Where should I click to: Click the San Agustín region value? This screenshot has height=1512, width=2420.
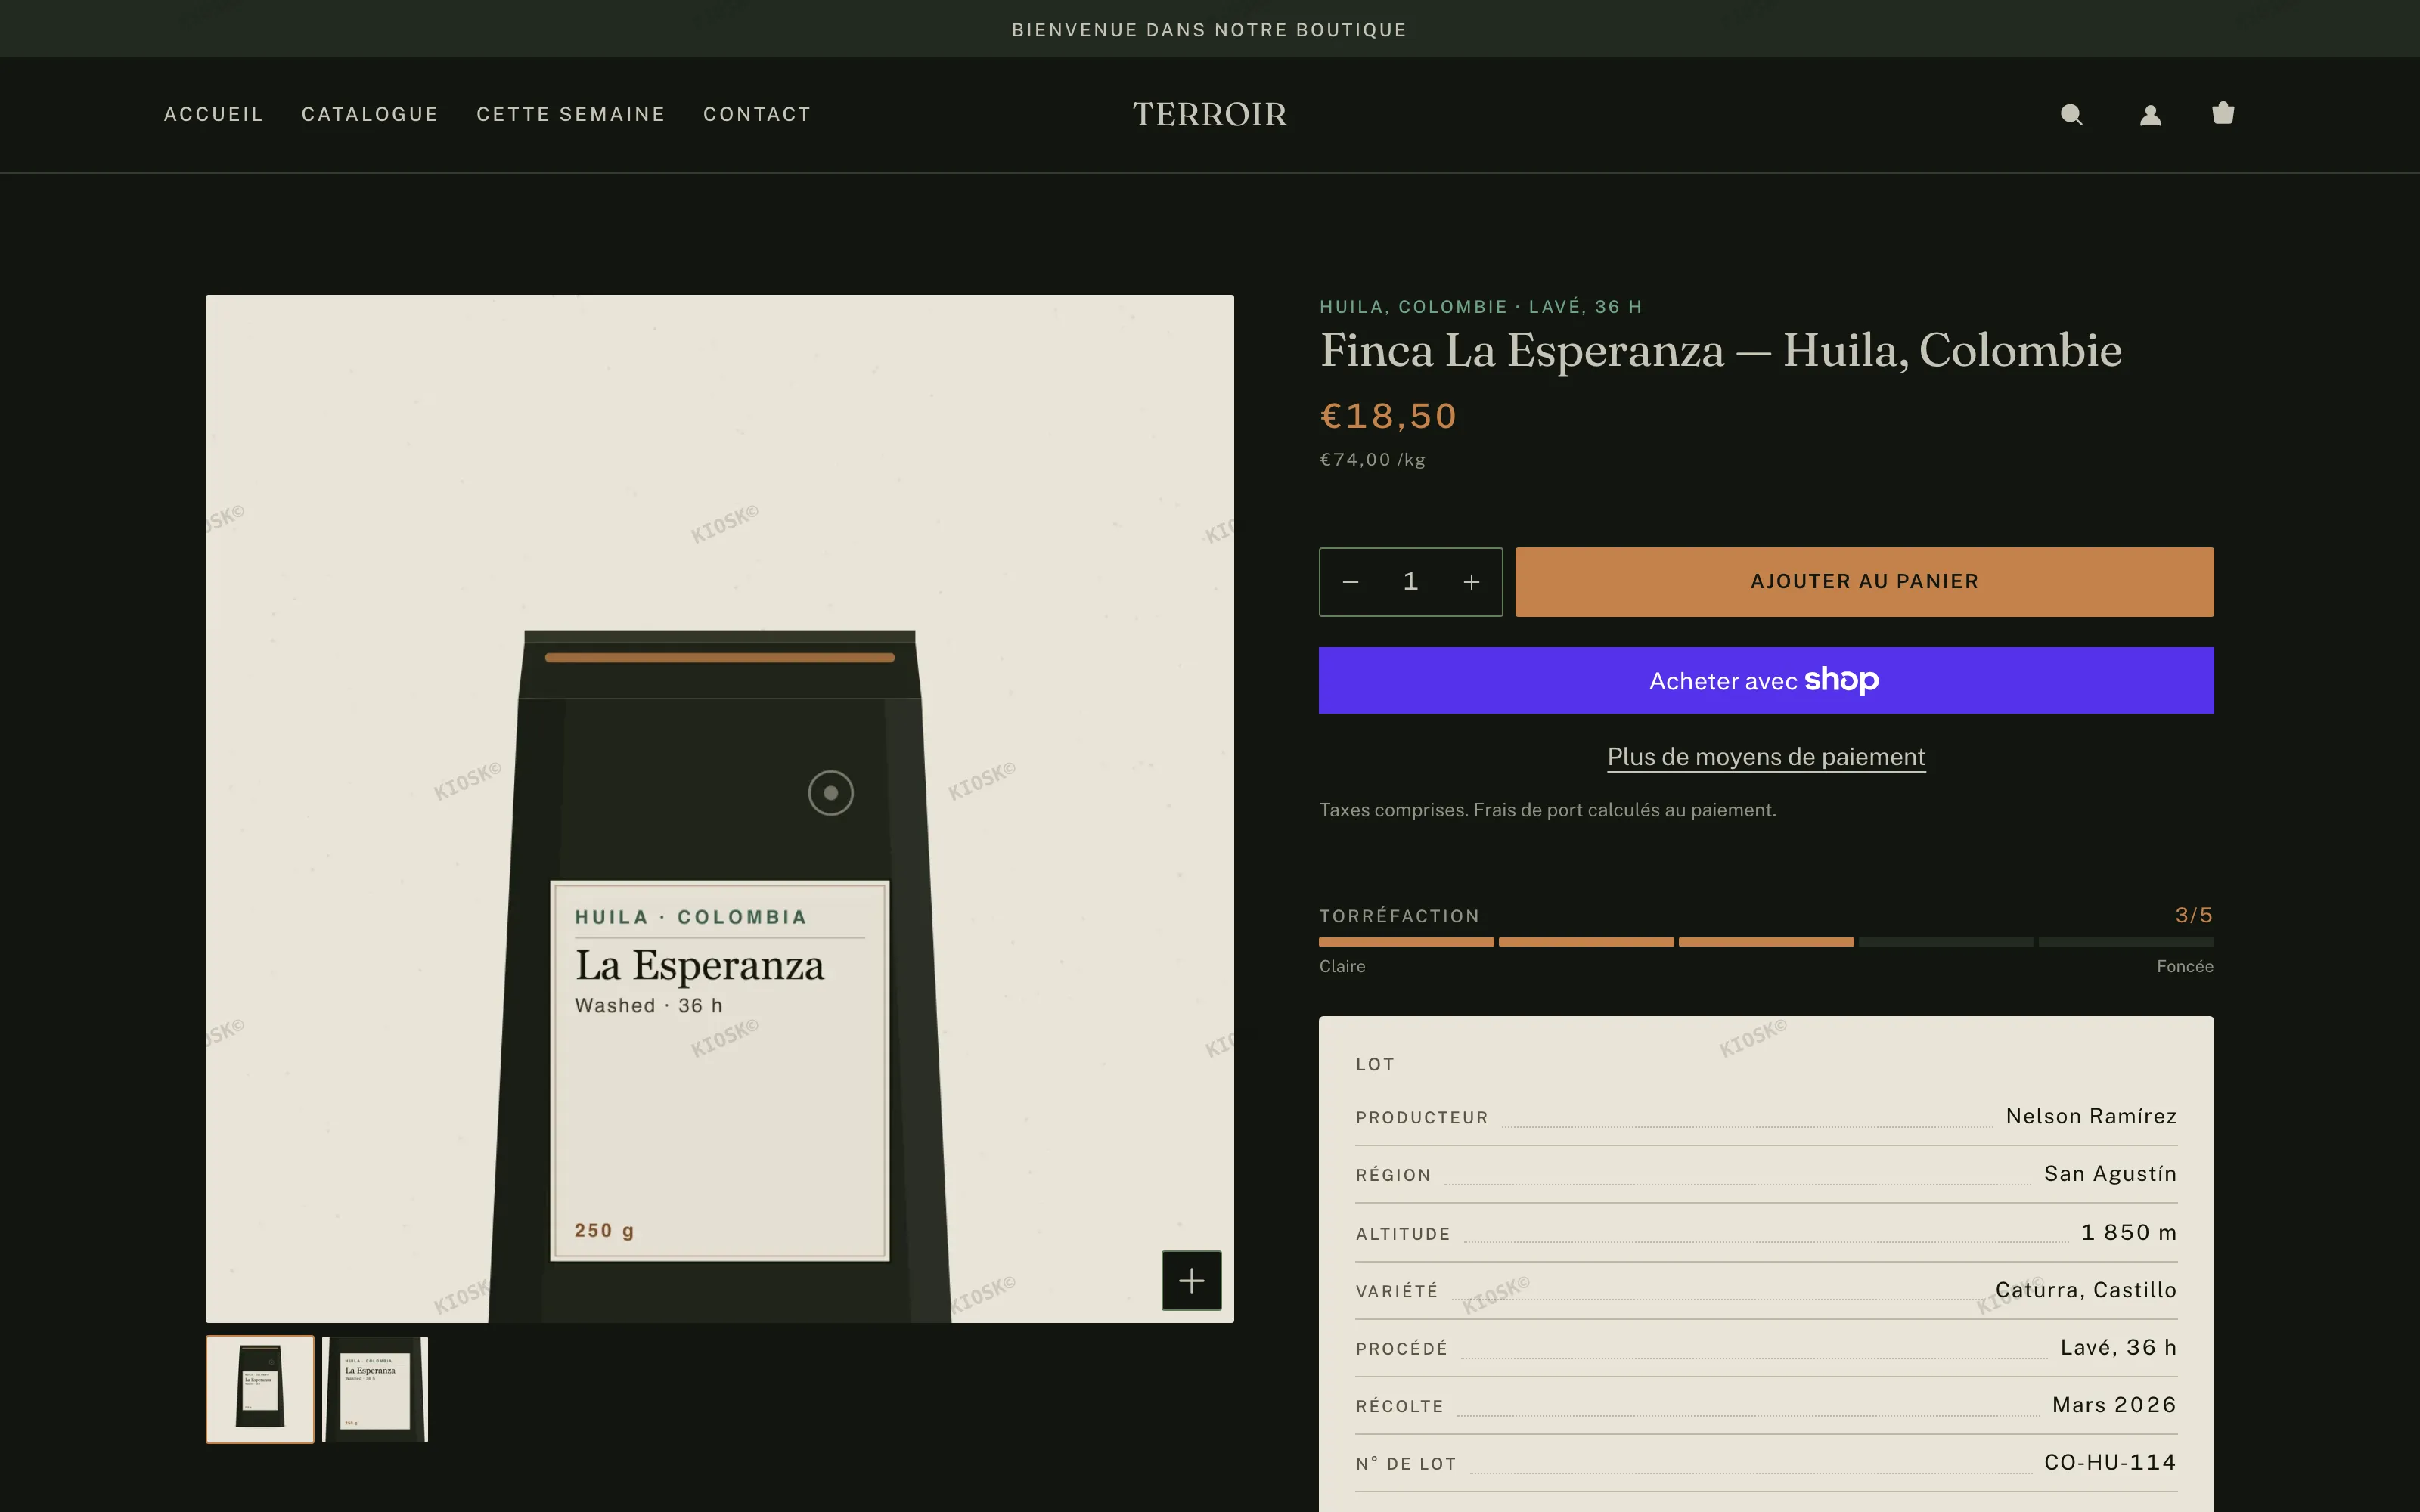click(x=2110, y=1174)
